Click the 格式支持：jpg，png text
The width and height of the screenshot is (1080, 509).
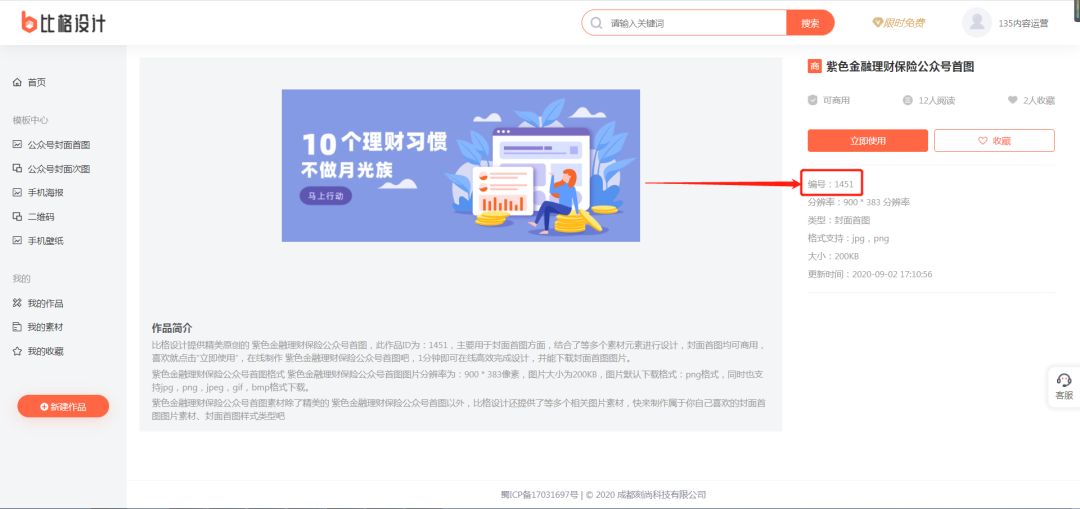click(849, 238)
